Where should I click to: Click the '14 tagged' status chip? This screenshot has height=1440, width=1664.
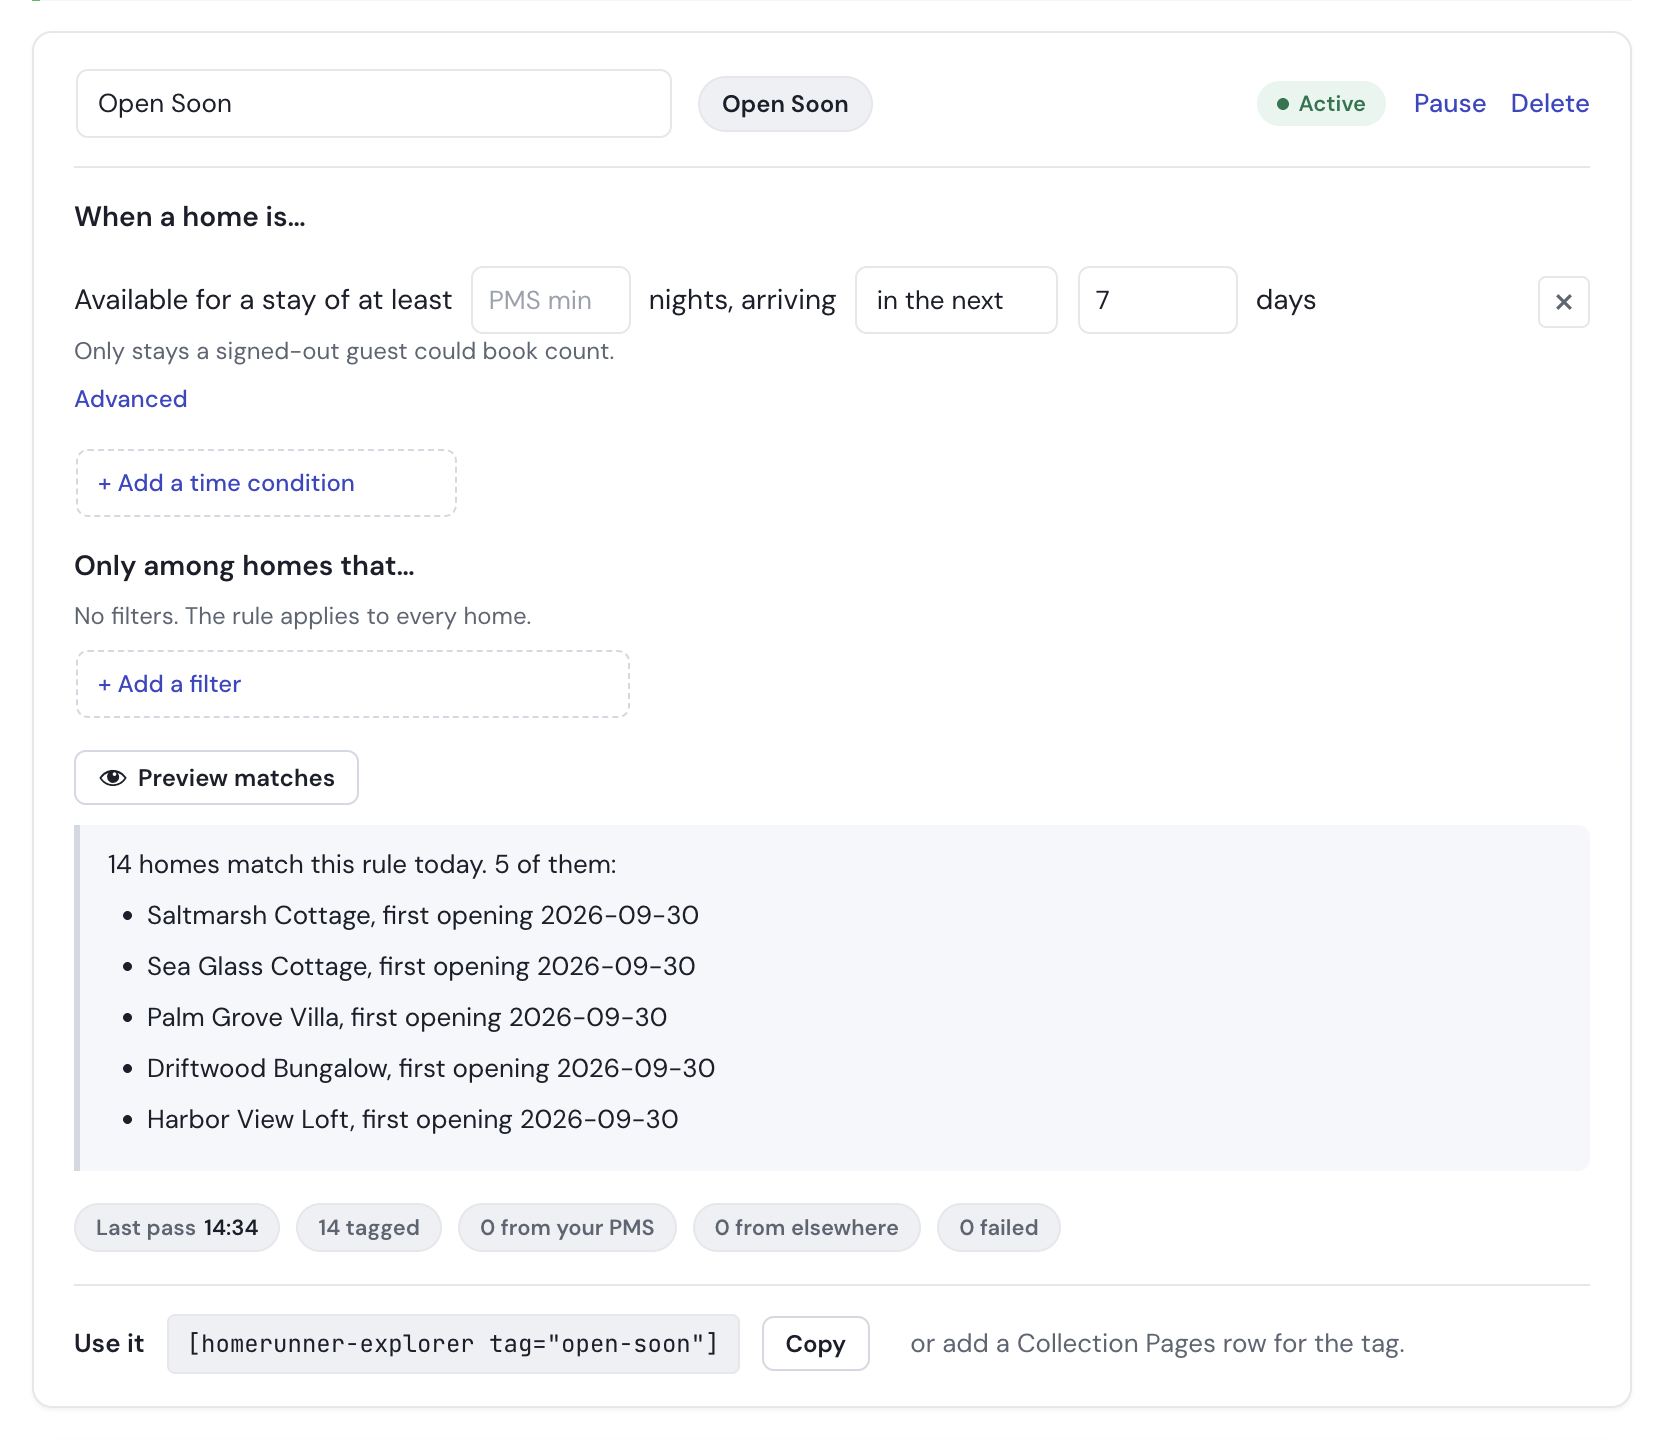point(369,1227)
